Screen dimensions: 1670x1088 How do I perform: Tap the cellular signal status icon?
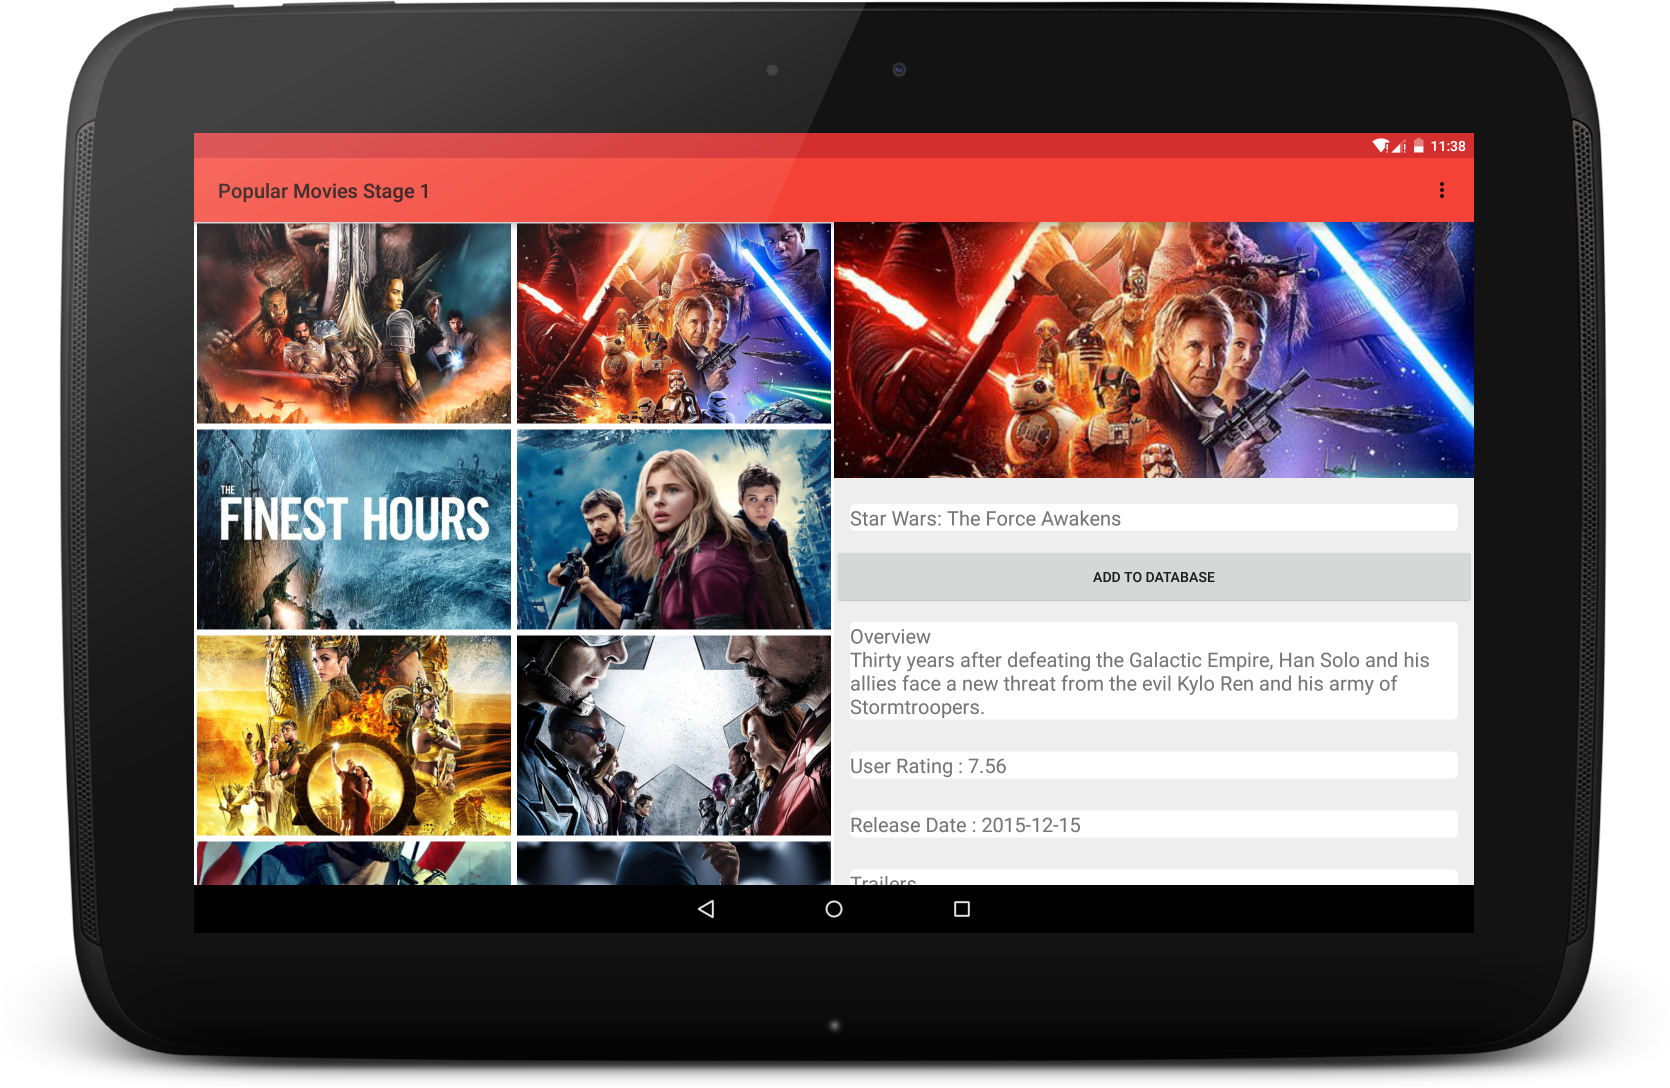coord(1399,146)
